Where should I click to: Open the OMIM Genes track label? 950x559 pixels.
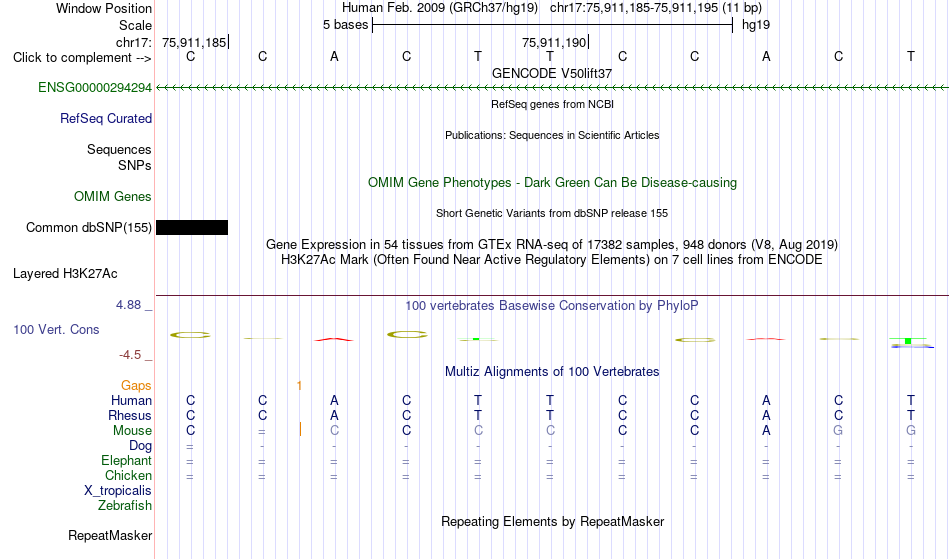(112, 197)
